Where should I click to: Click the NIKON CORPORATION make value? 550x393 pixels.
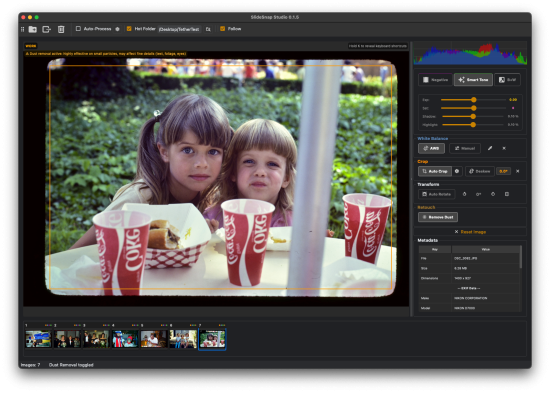click(471, 298)
